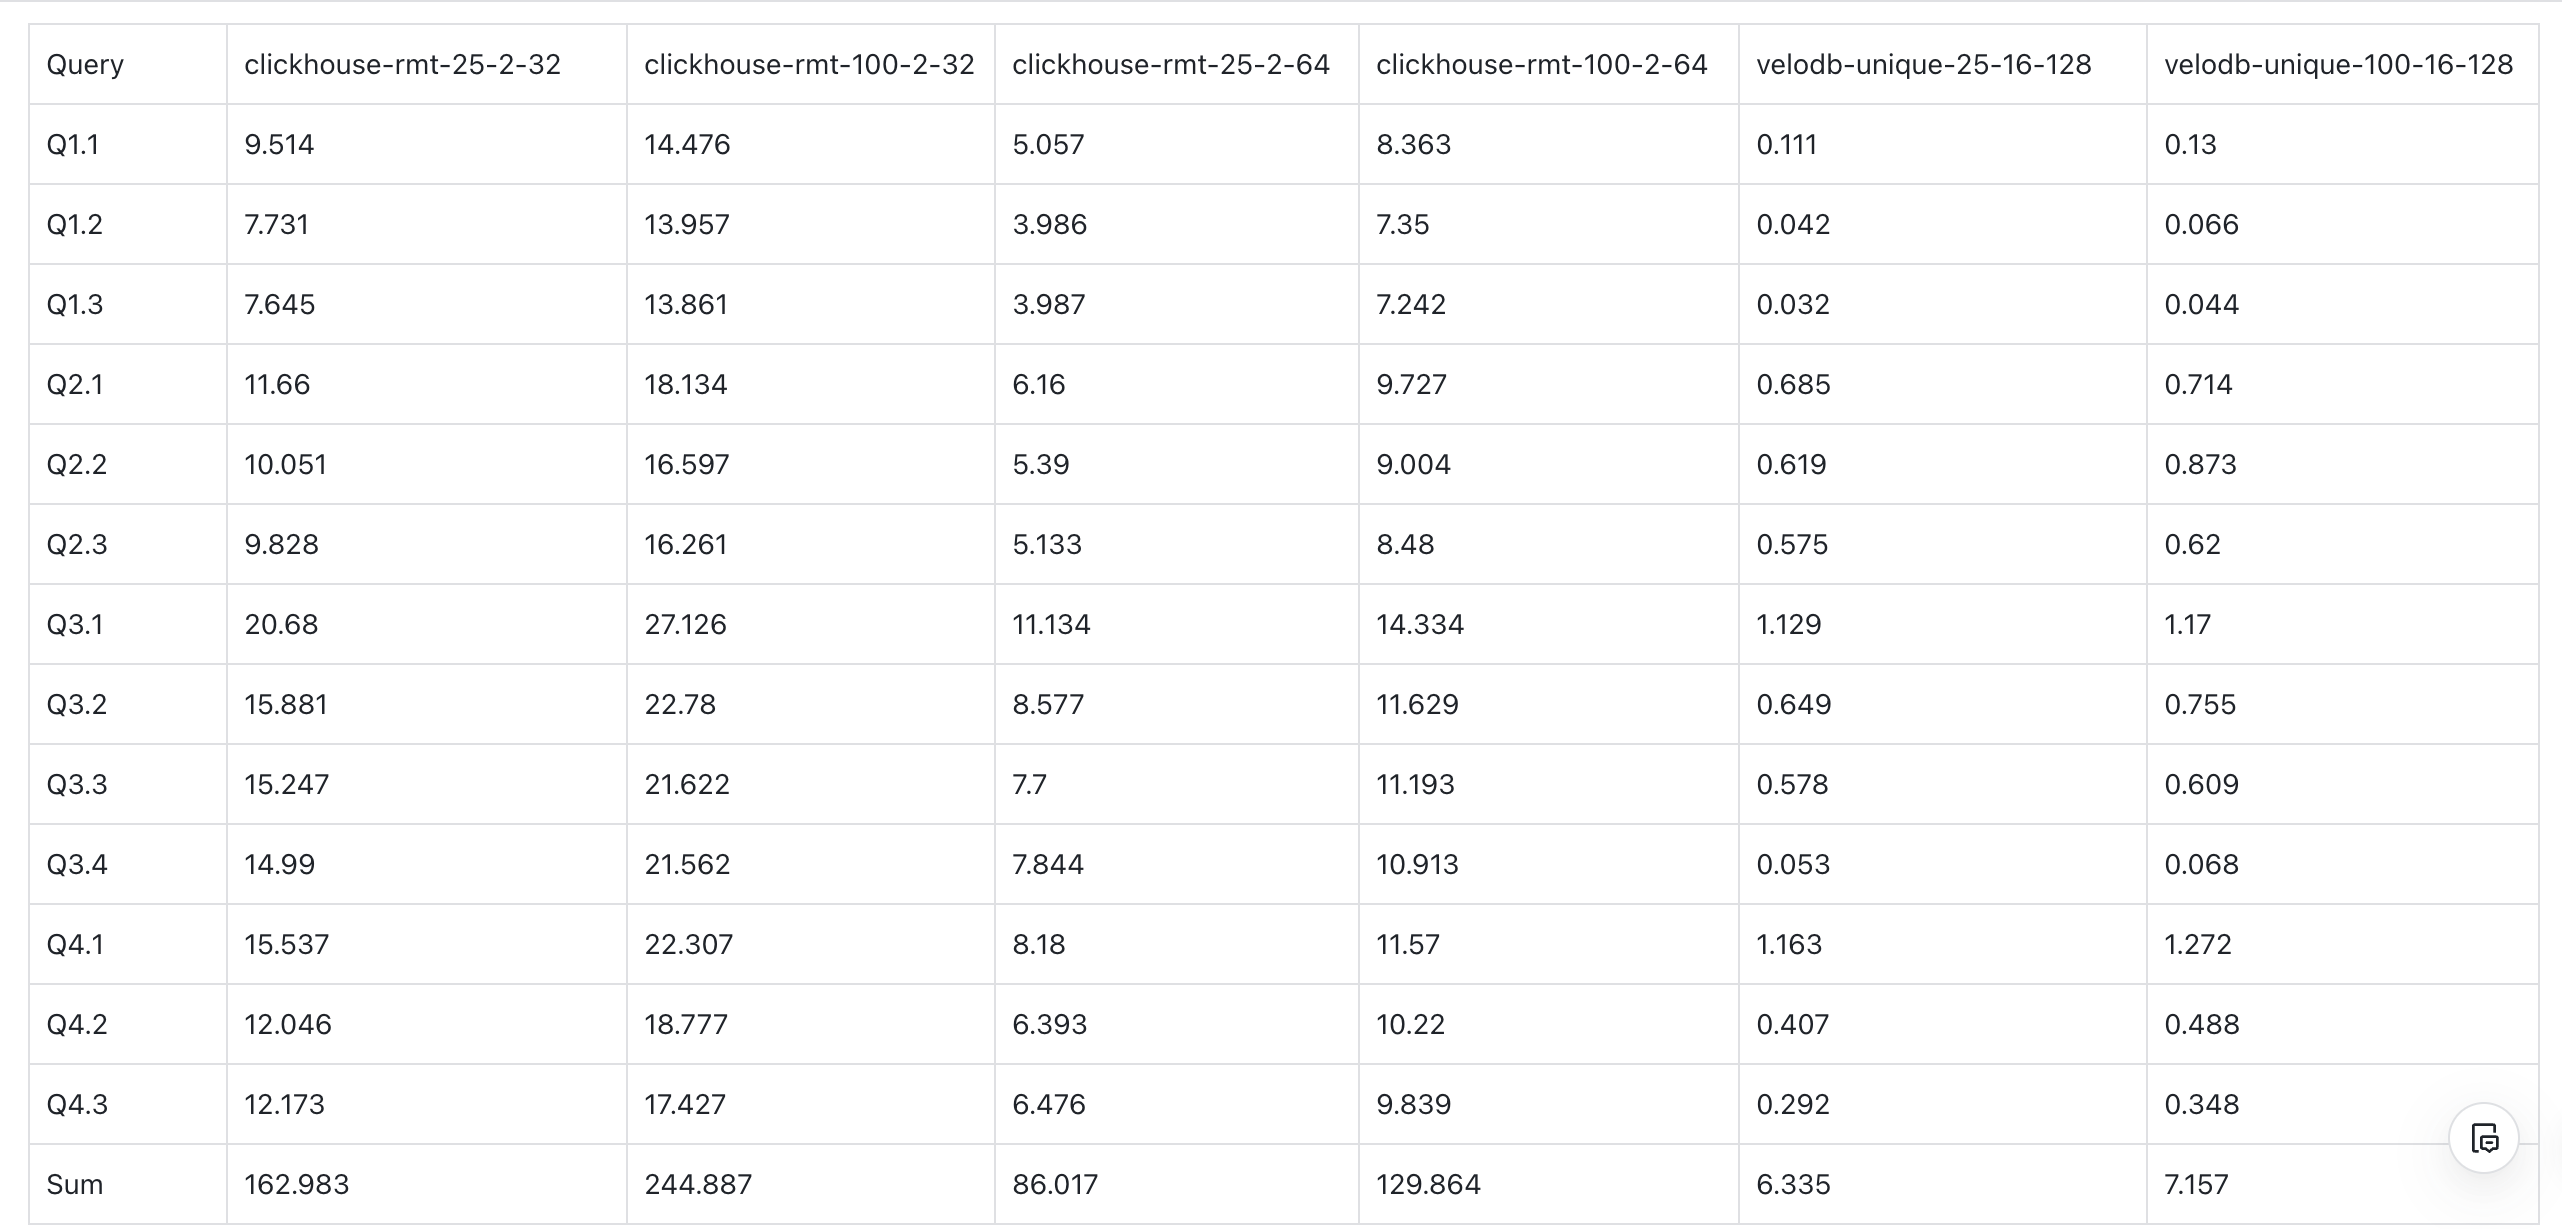This screenshot has width=2562, height=1229.
Task: Click the Query column header
Action: [85, 65]
